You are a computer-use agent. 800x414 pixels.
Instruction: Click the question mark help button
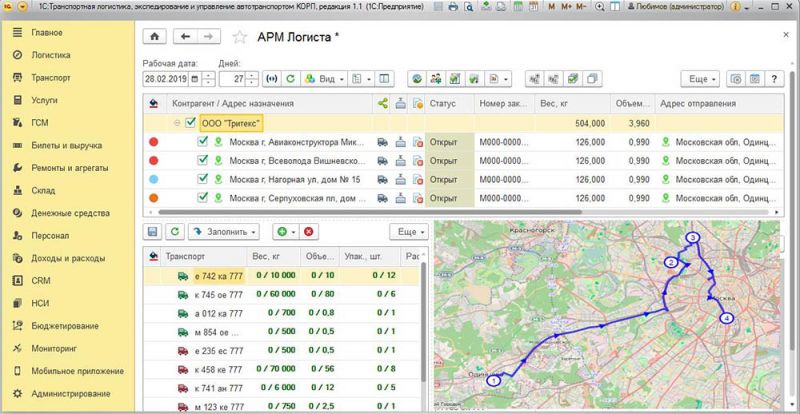click(774, 79)
